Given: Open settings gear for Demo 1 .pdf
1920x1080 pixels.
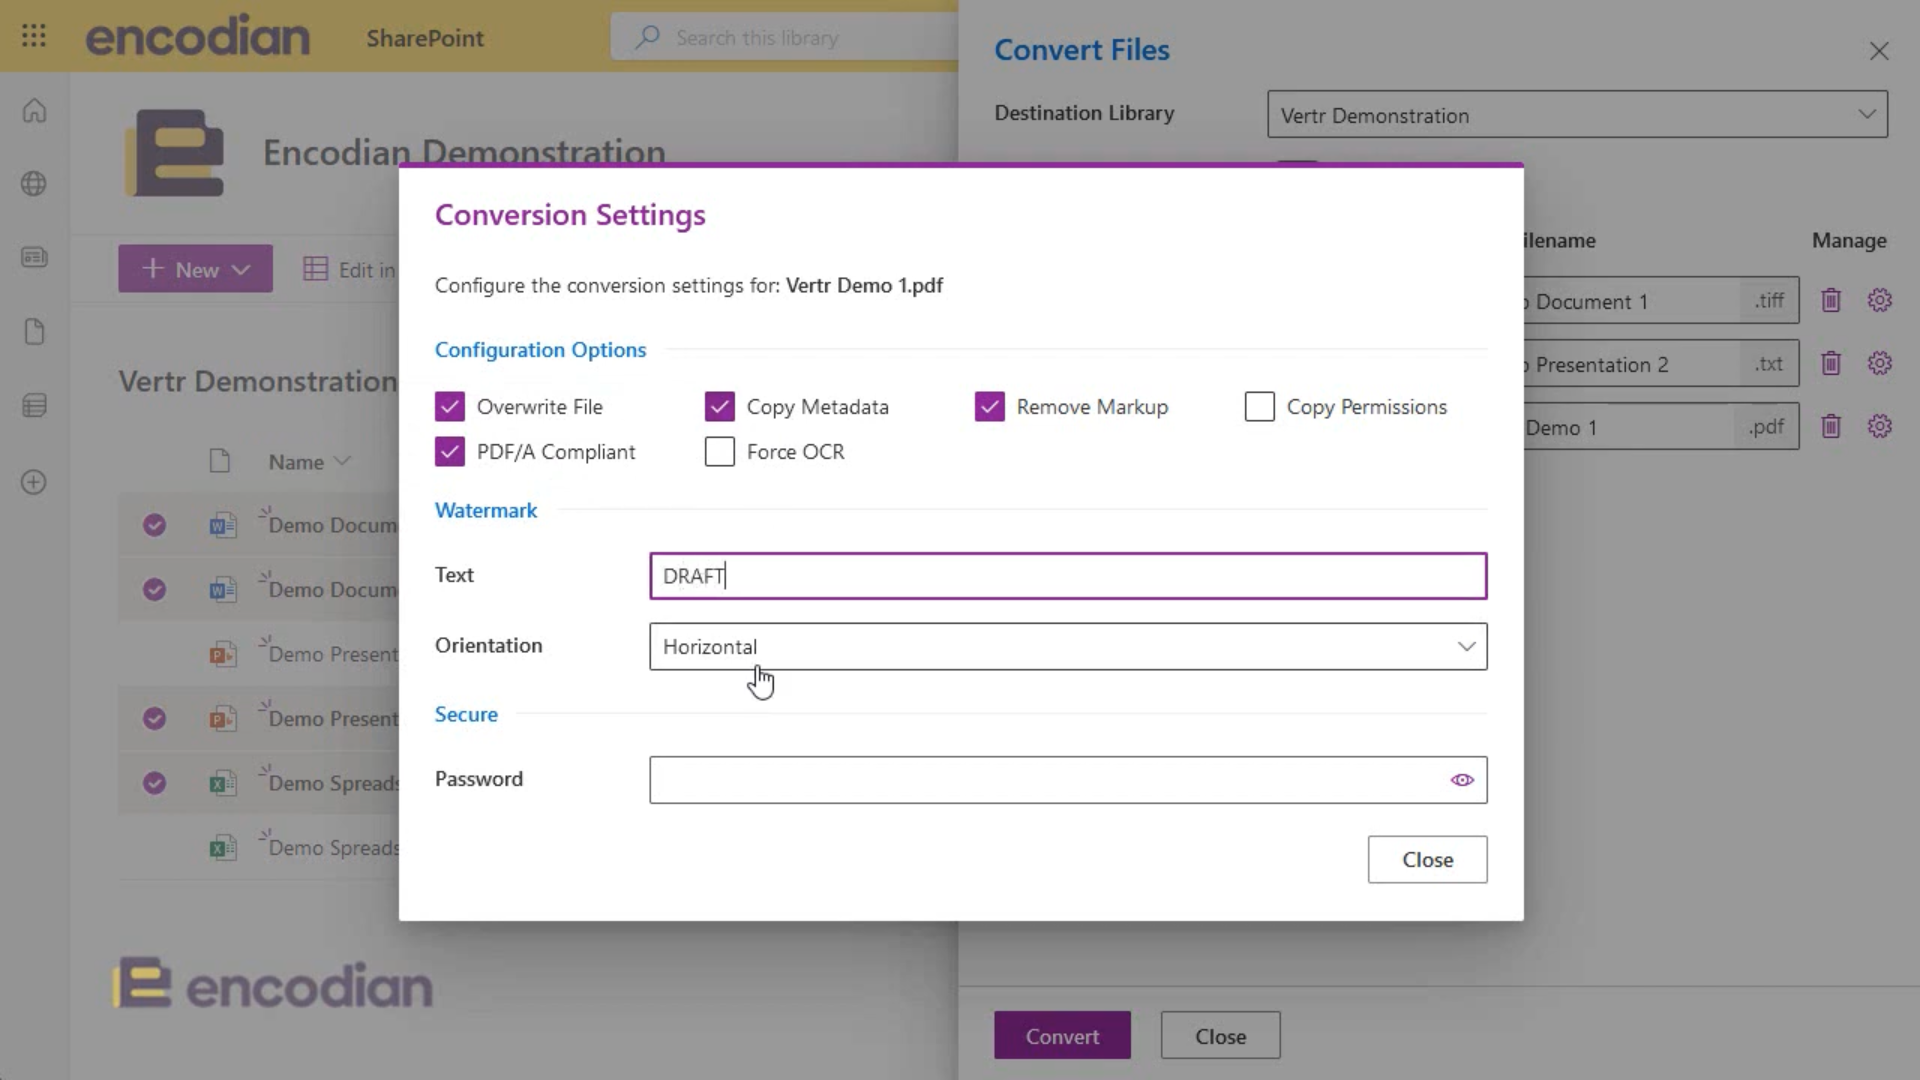Looking at the screenshot, I should tap(1880, 426).
